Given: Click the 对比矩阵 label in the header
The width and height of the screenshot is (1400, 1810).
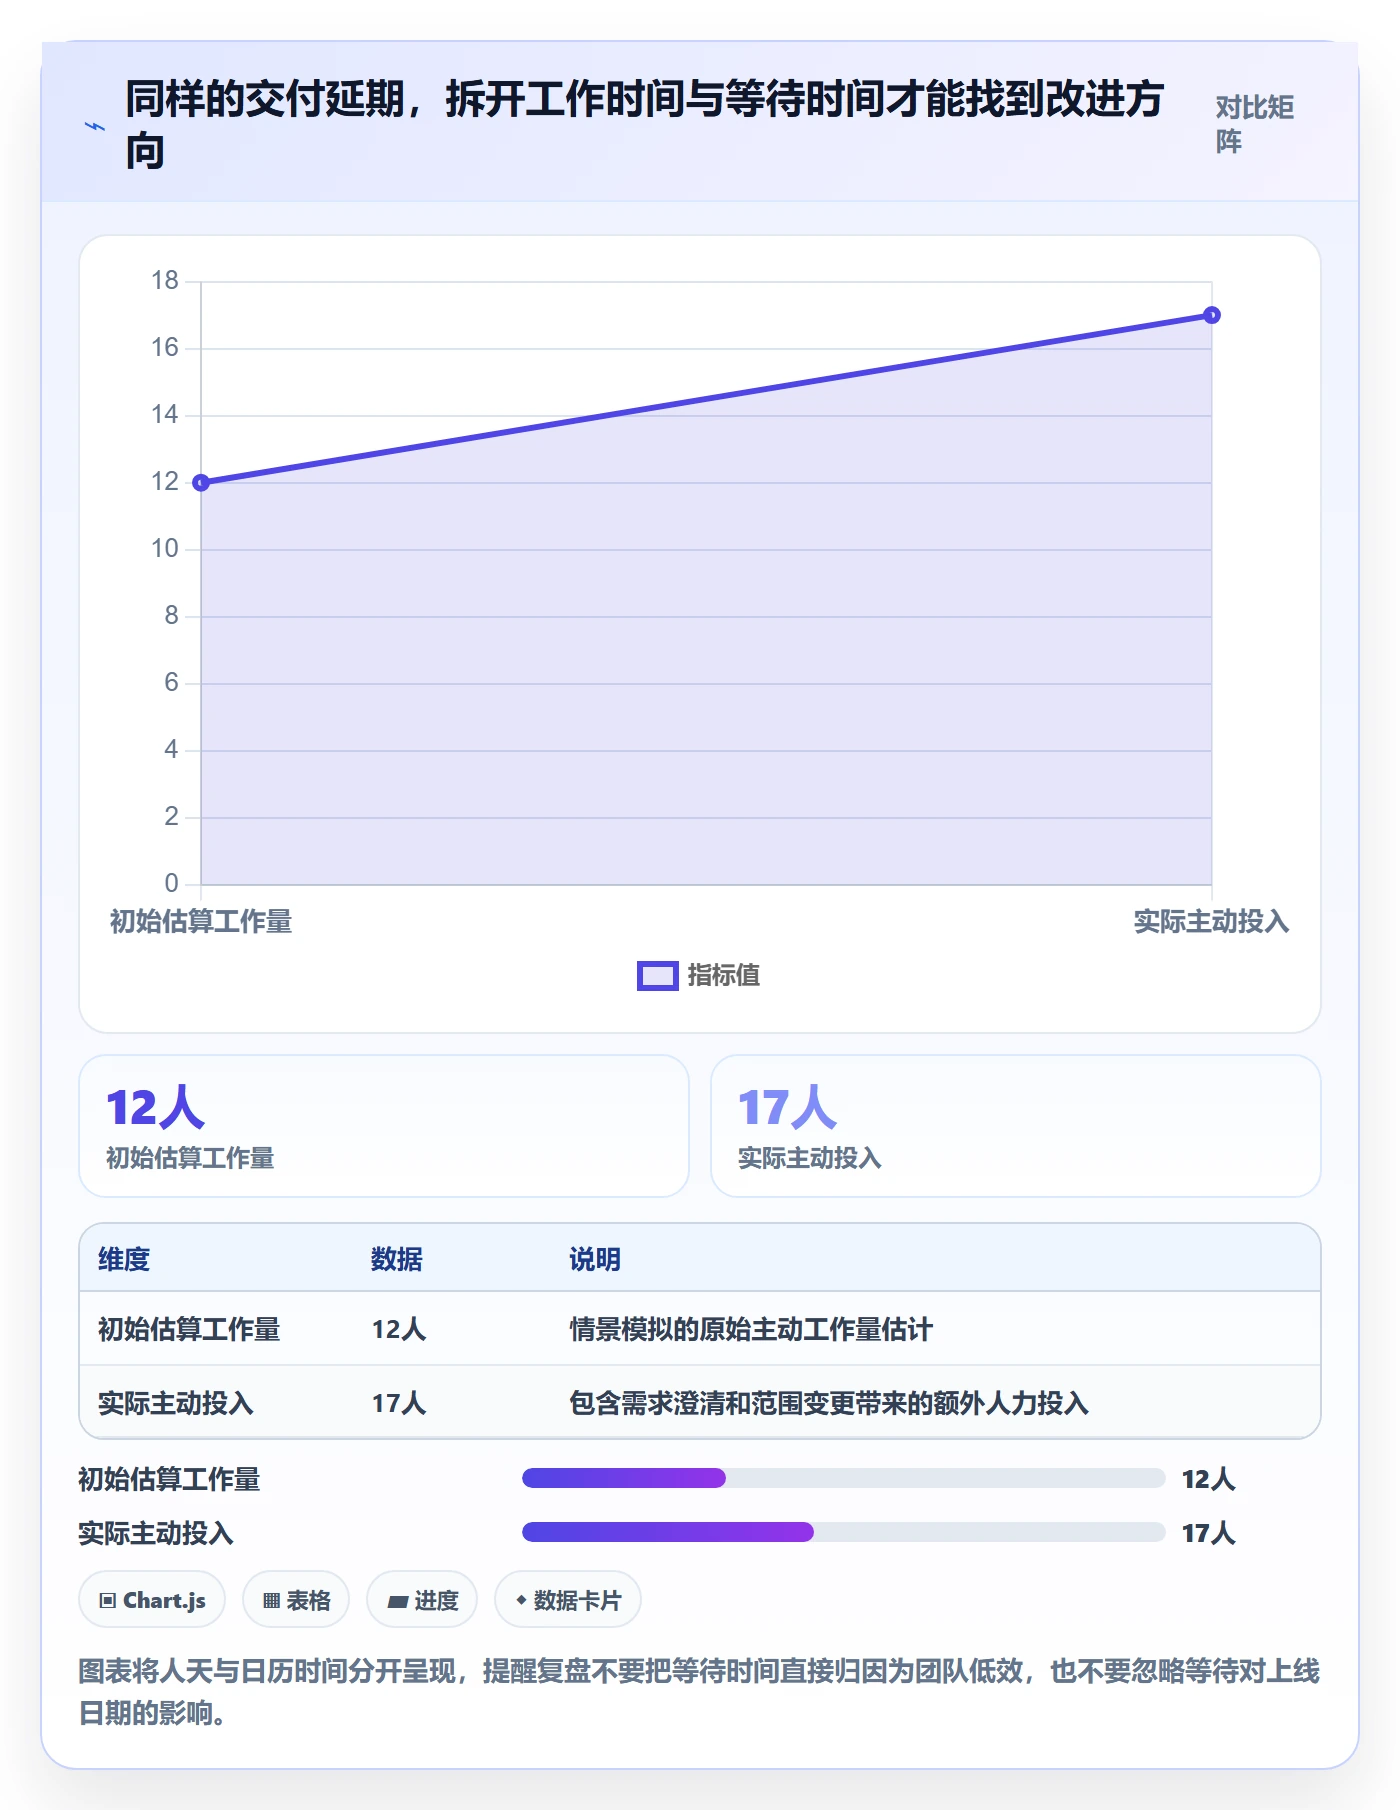Looking at the screenshot, I should (1255, 124).
